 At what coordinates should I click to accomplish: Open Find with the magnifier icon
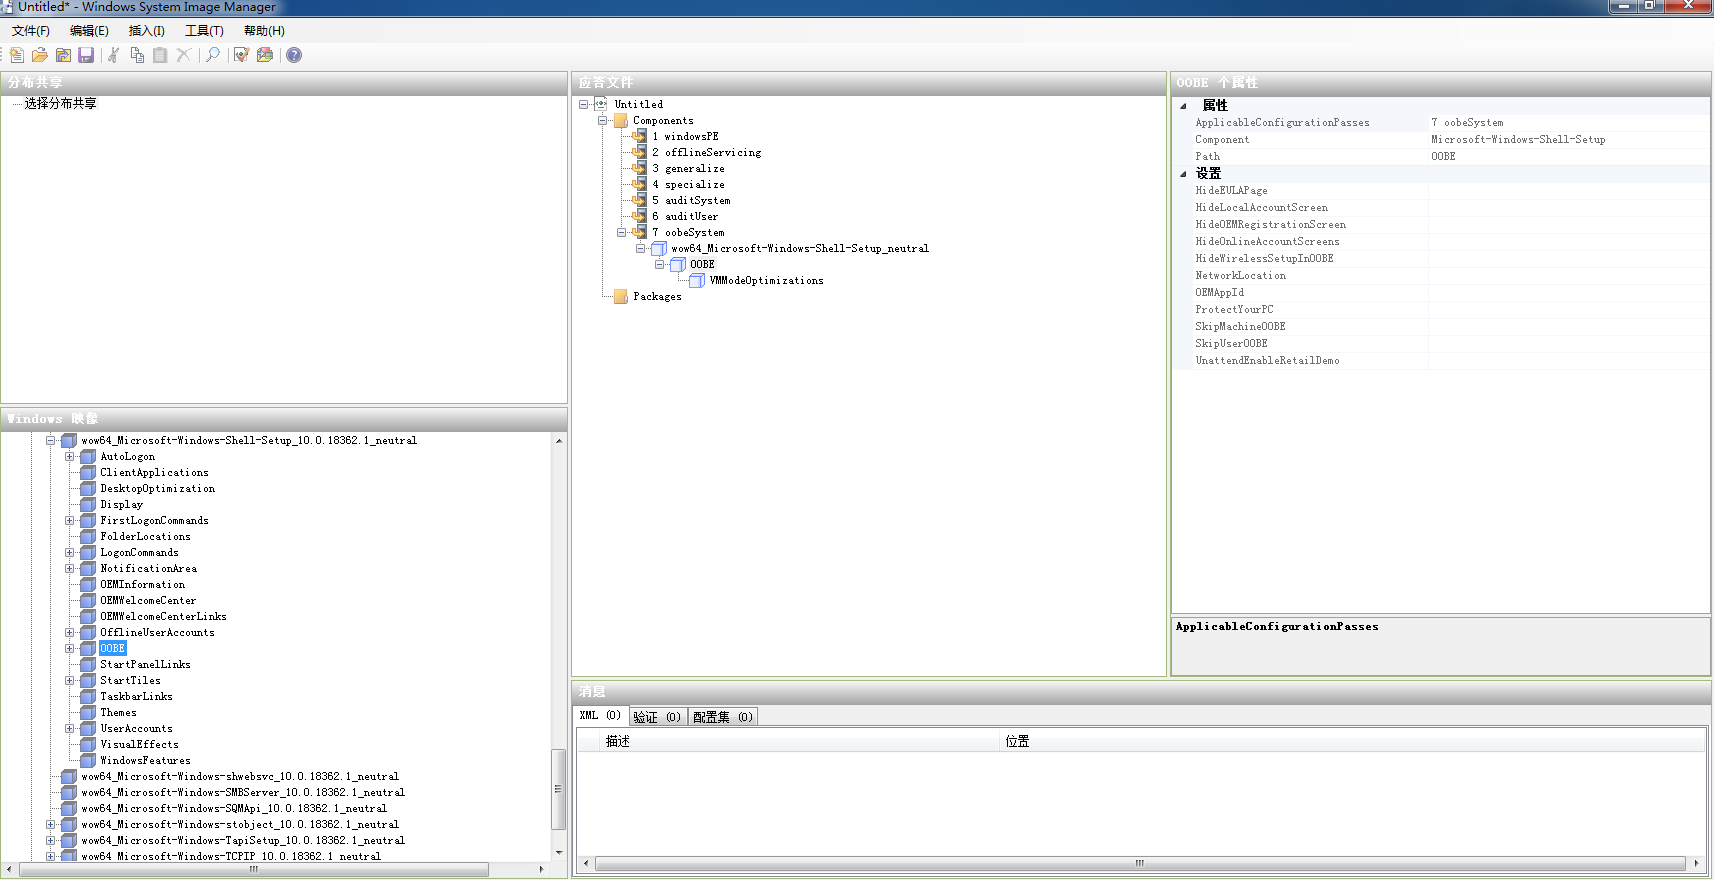(x=212, y=55)
